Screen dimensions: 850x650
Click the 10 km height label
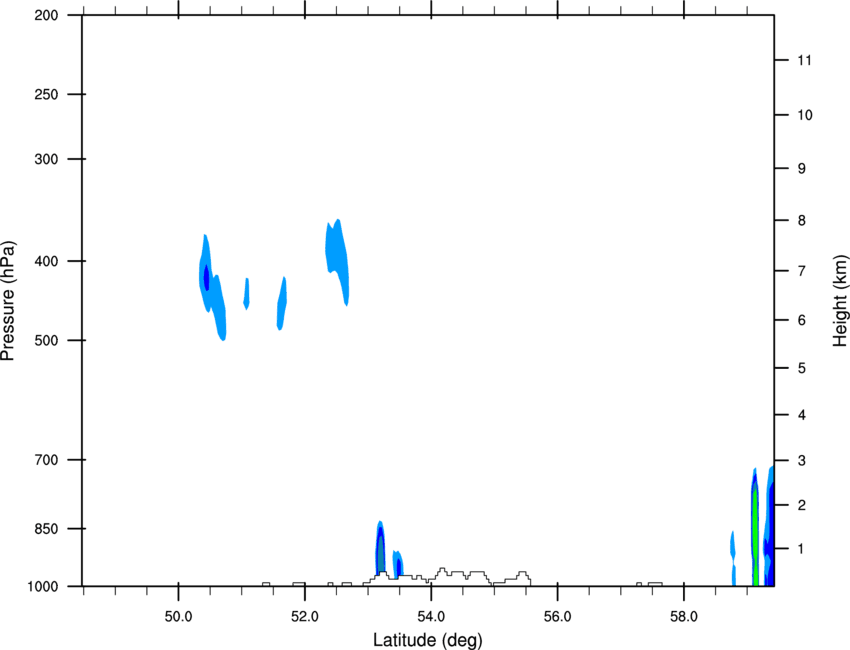coord(805,115)
